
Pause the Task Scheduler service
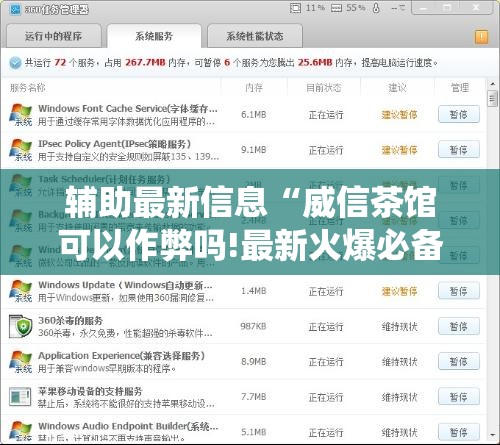pyautogui.click(x=459, y=185)
